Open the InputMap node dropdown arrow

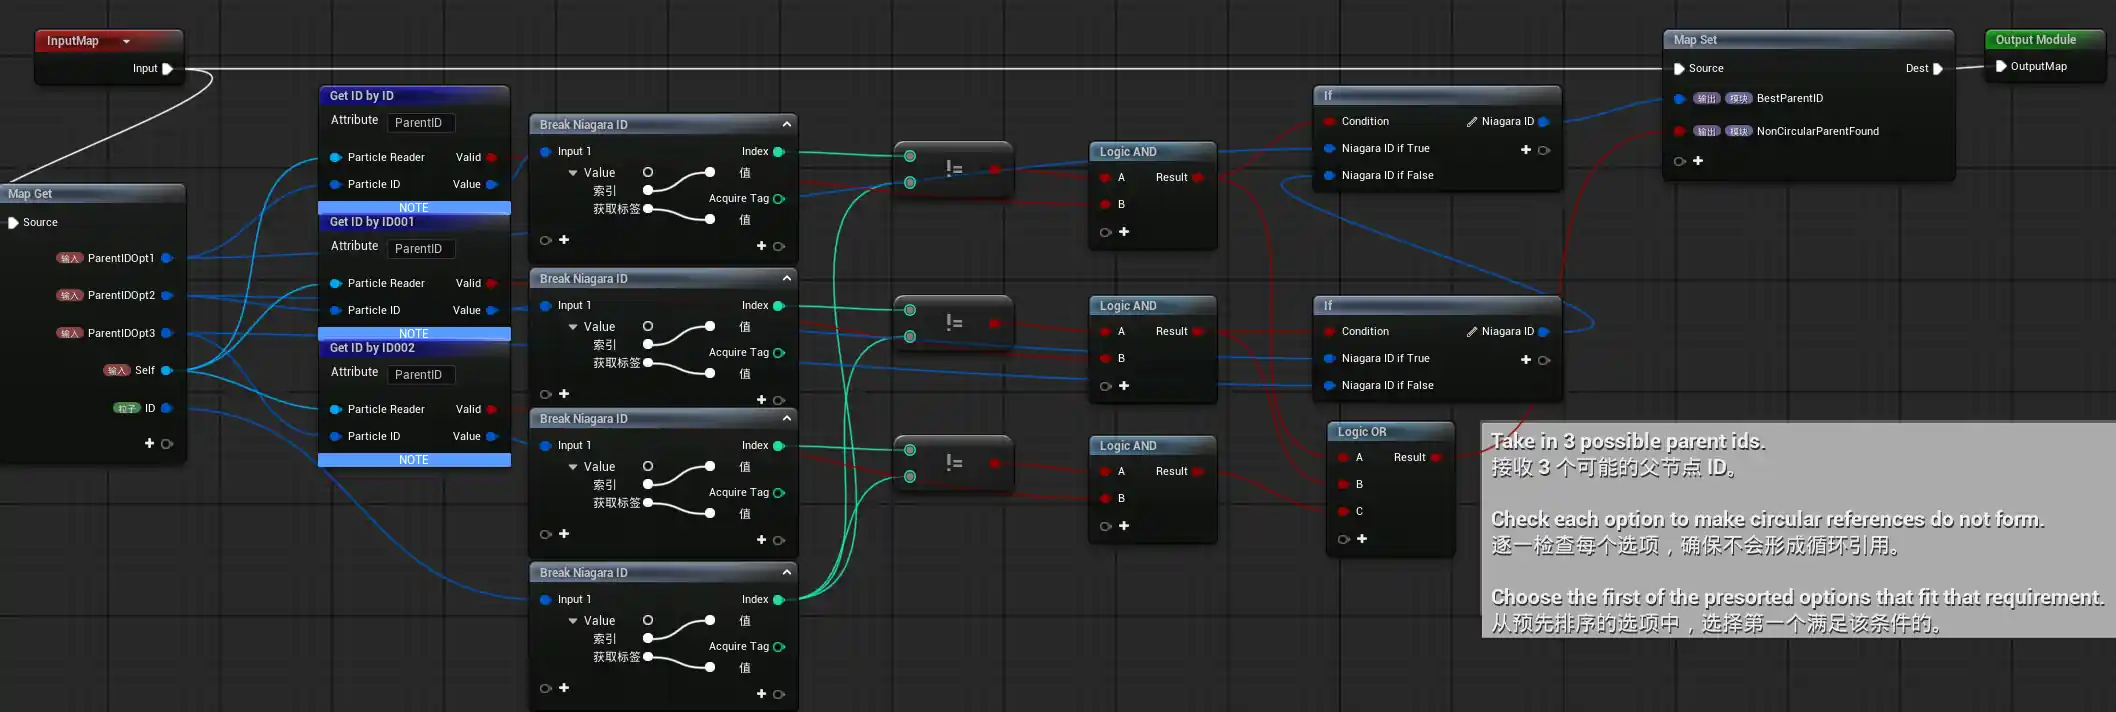[126, 41]
